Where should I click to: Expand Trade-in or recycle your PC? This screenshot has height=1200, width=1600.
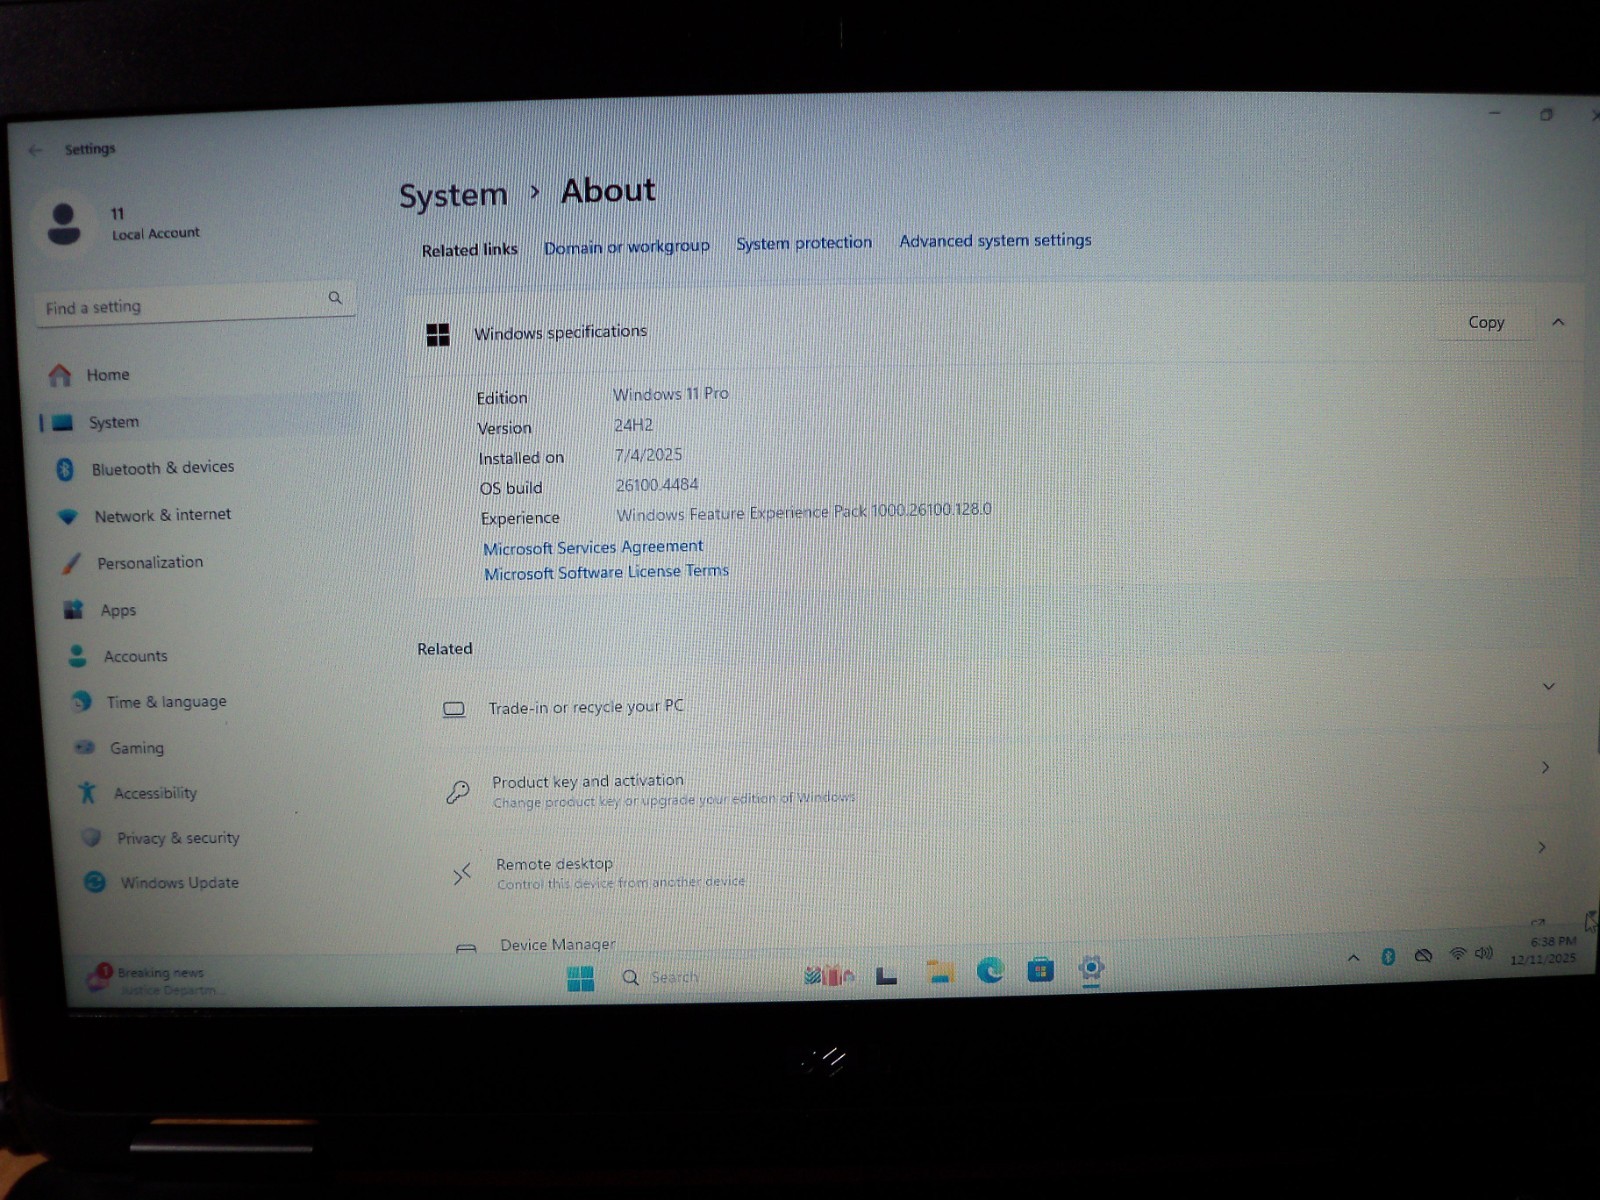1548,686
